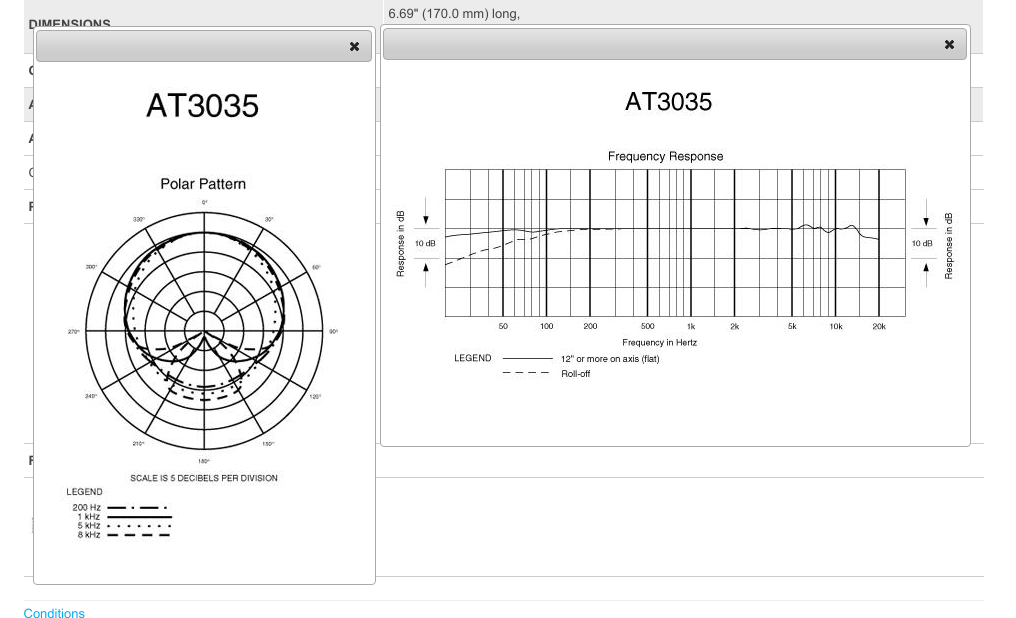Close the Frequency Response popup window
Screen dimensions: 1016x618
click(x=949, y=45)
